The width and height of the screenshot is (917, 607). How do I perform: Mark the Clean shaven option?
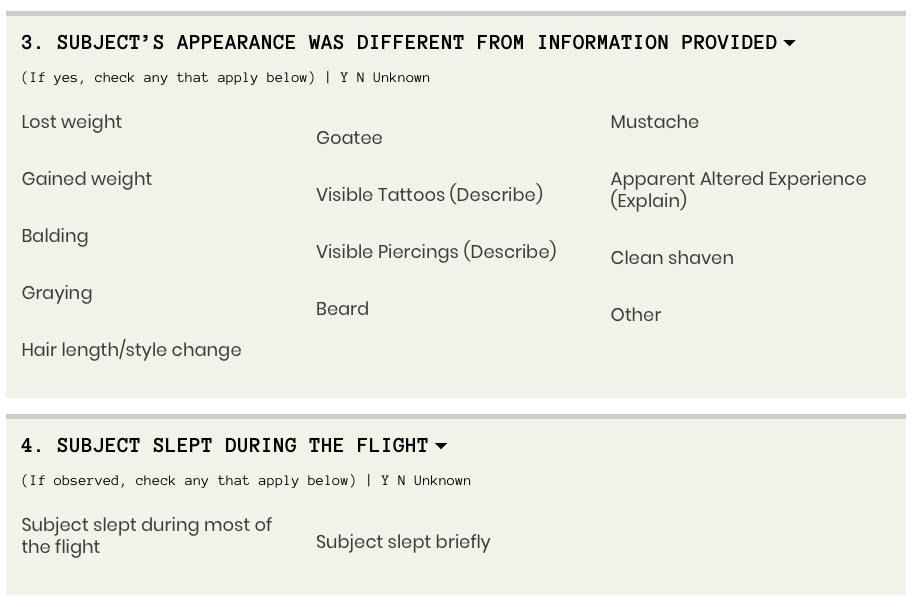[672, 258]
